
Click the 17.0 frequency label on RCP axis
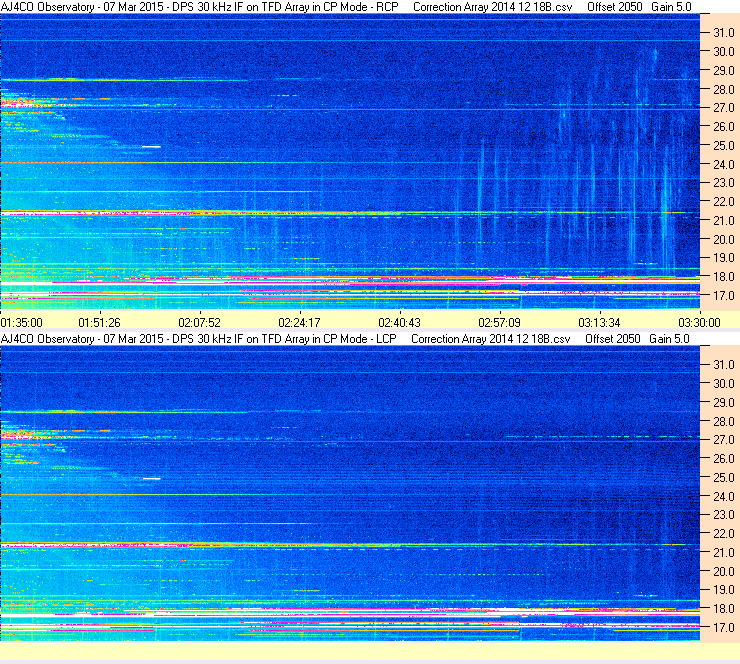[724, 296]
